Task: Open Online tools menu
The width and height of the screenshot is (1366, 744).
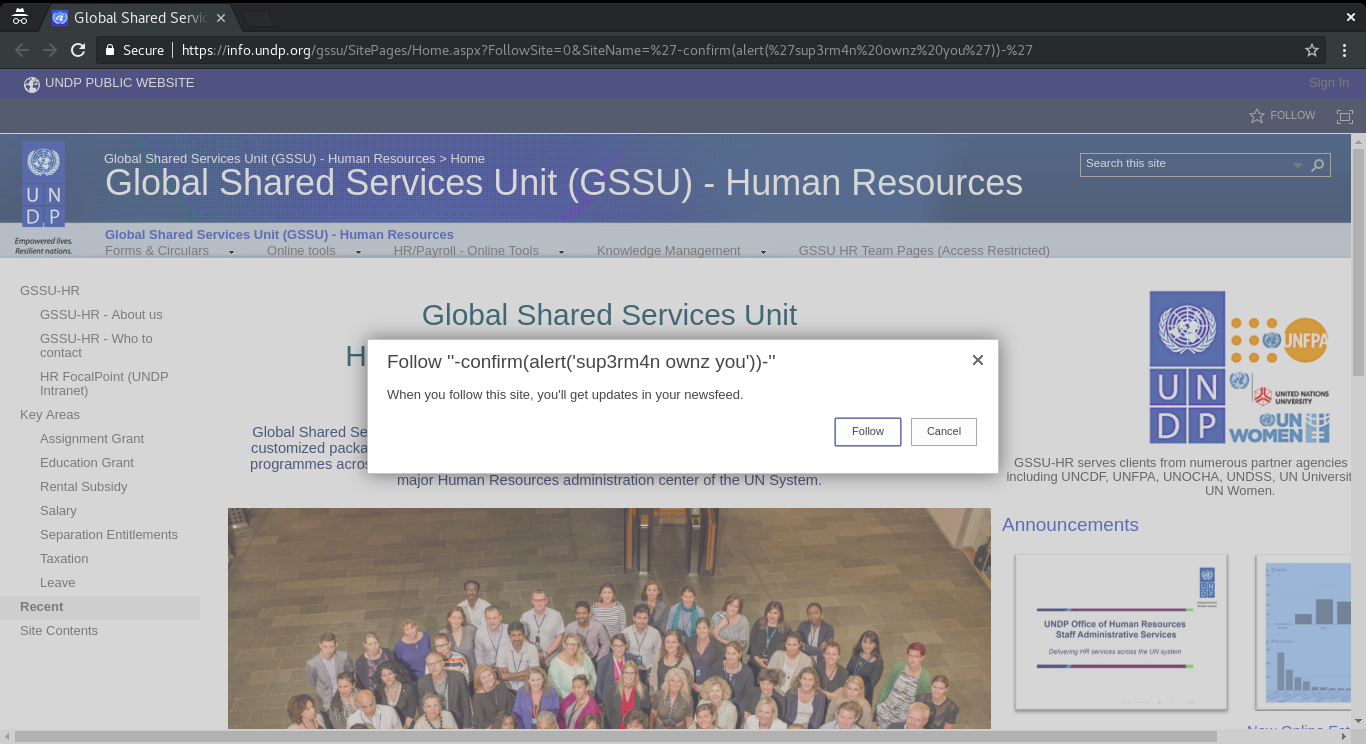Action: click(301, 251)
